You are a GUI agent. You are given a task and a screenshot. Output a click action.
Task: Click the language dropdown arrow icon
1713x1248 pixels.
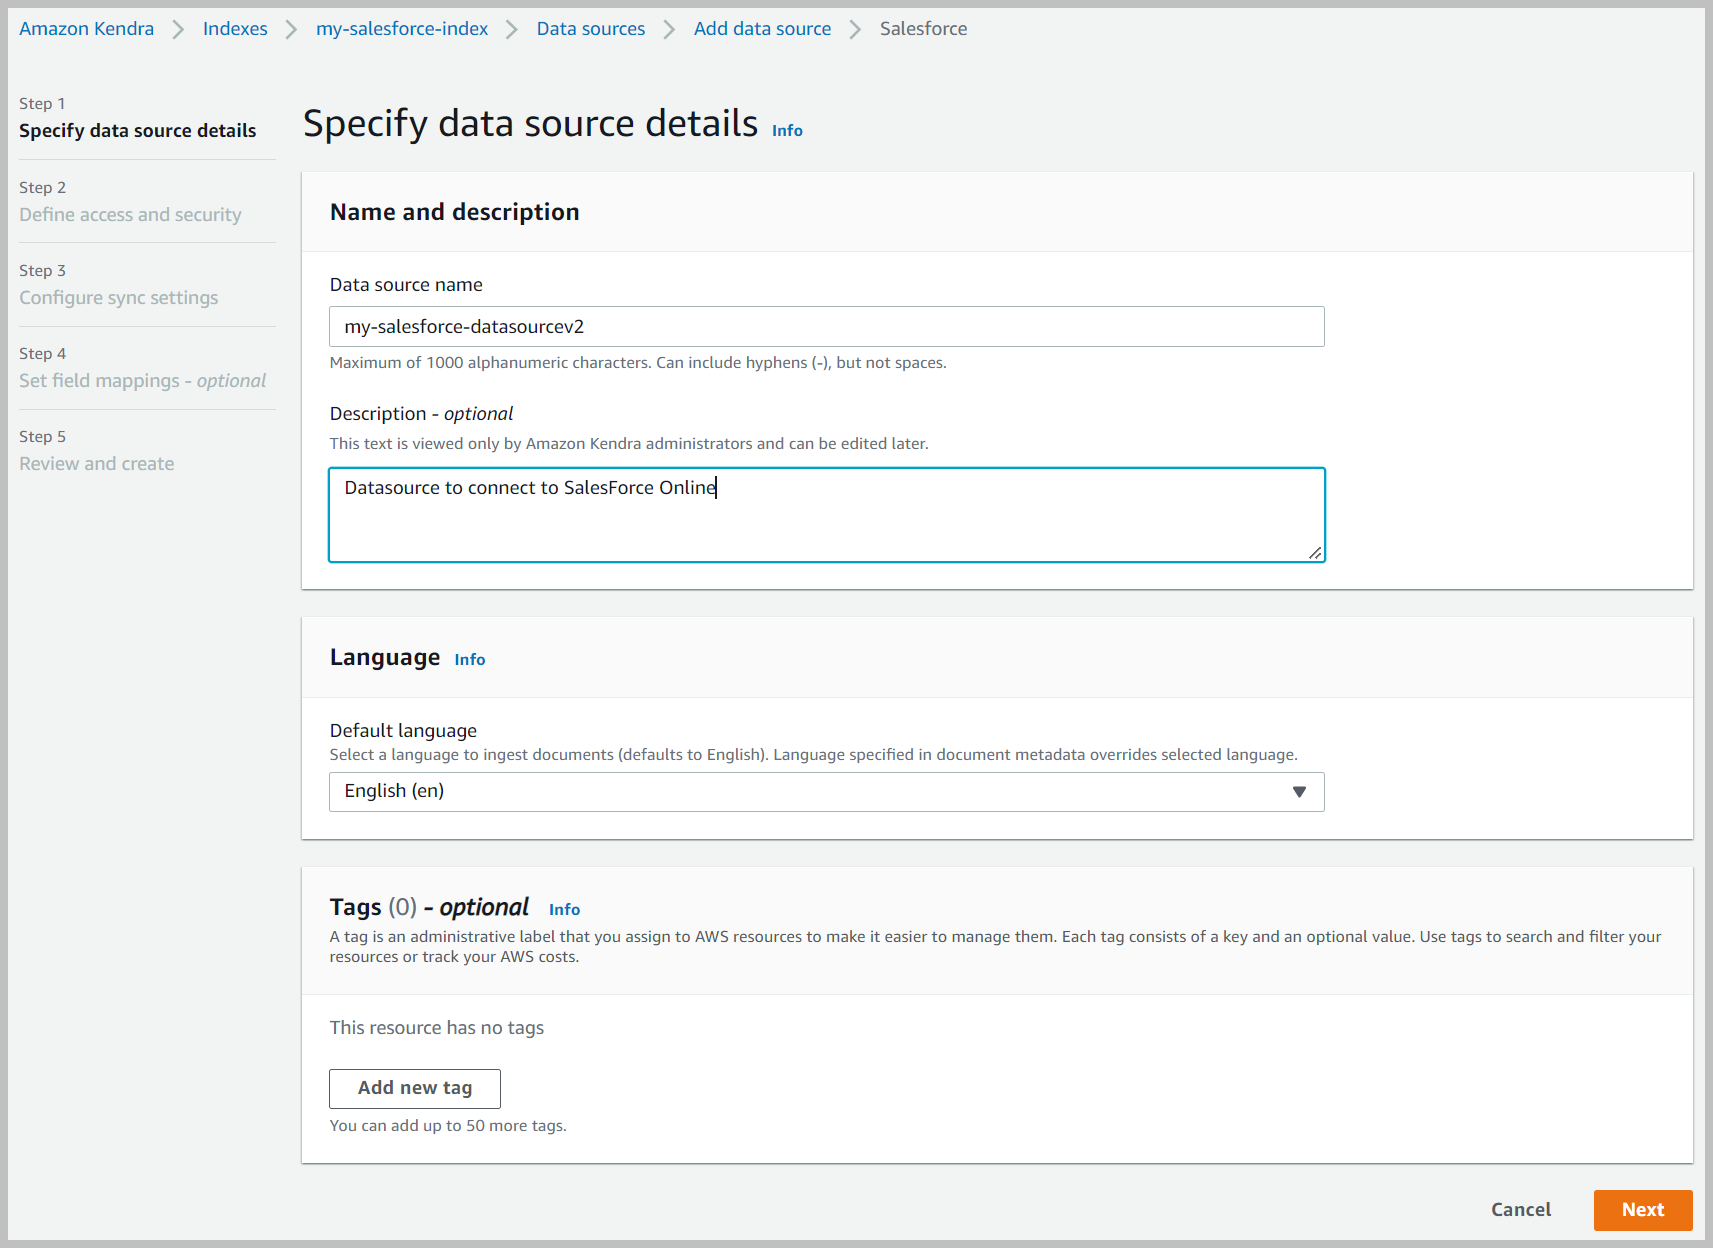pyautogui.click(x=1299, y=792)
